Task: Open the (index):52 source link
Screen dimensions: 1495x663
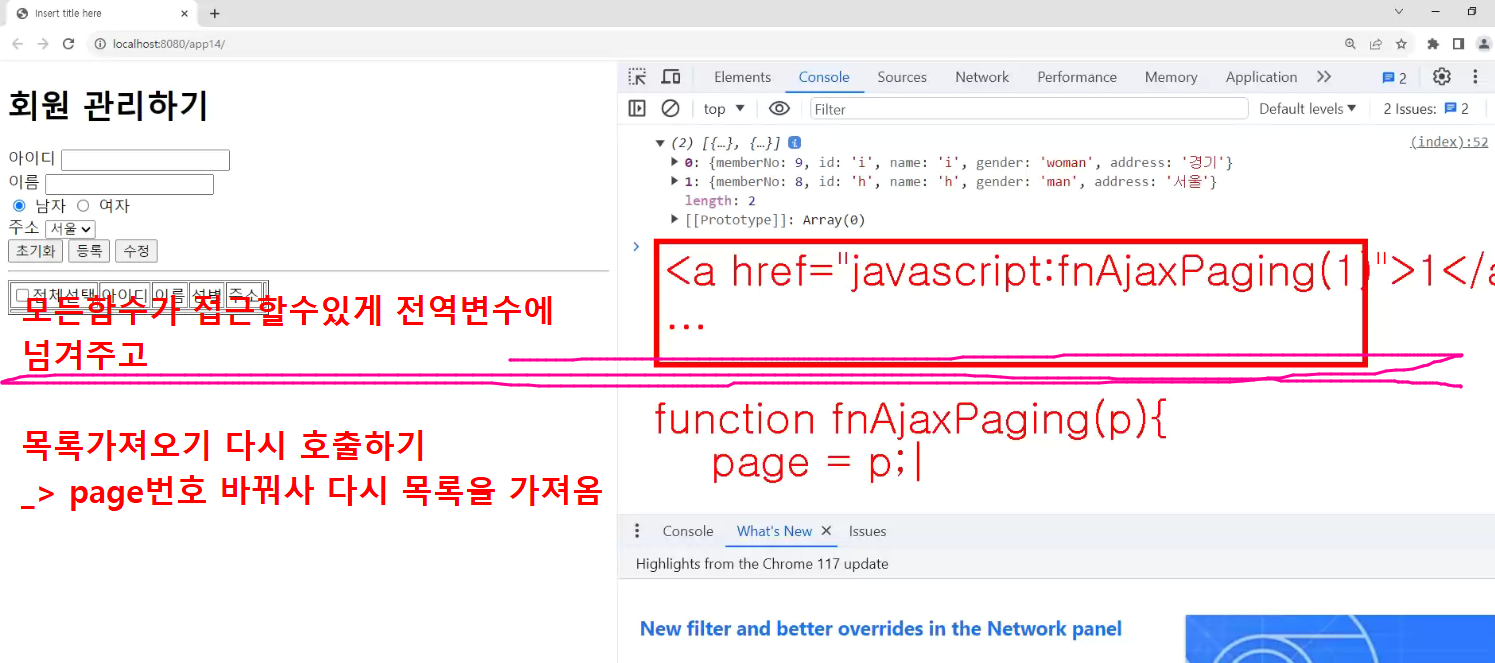Action: [x=1449, y=142]
